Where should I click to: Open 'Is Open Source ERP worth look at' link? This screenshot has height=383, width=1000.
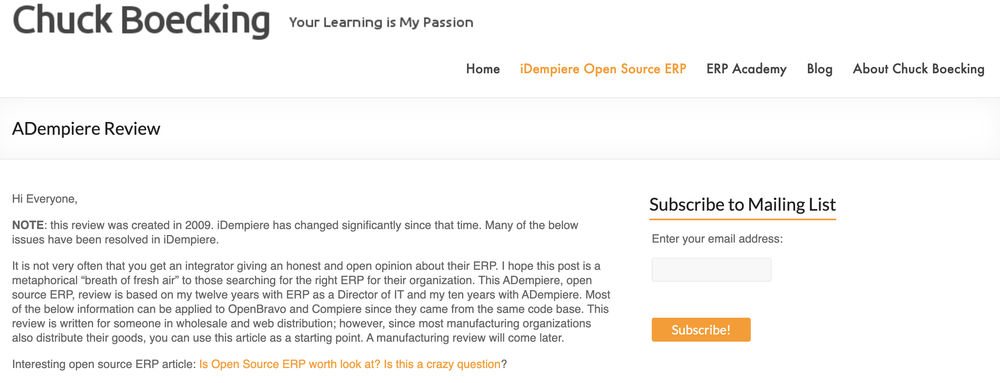[349, 365]
